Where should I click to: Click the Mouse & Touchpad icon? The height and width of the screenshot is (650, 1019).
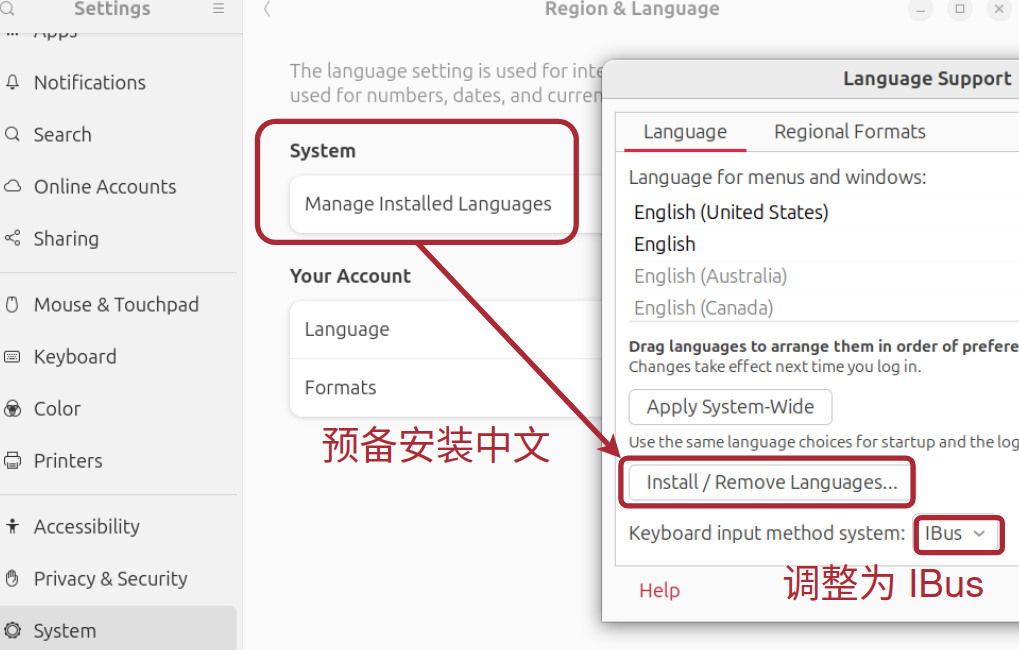pos(13,305)
